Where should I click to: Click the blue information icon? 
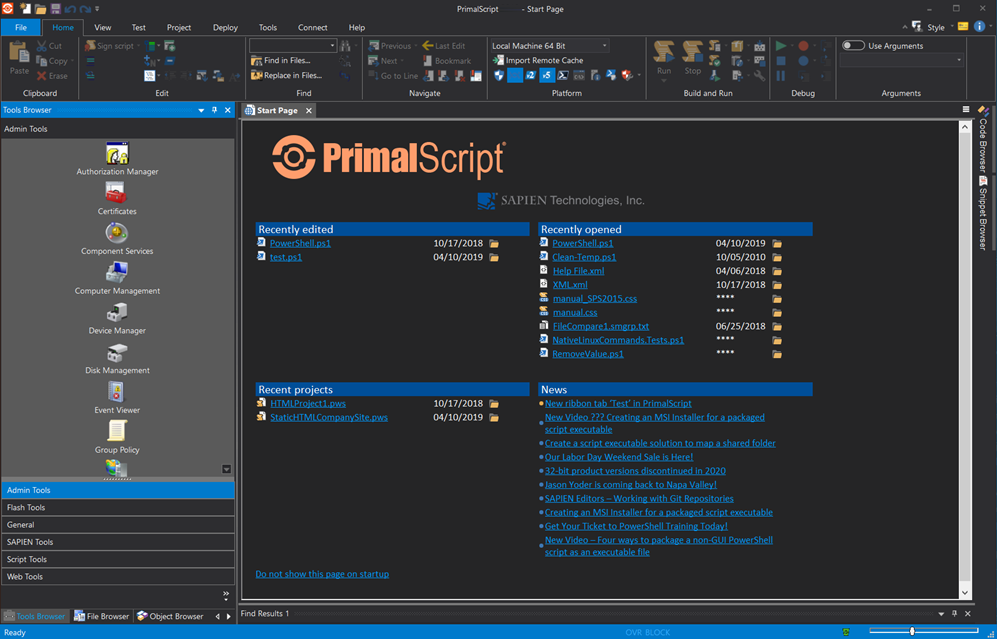[x=979, y=27]
